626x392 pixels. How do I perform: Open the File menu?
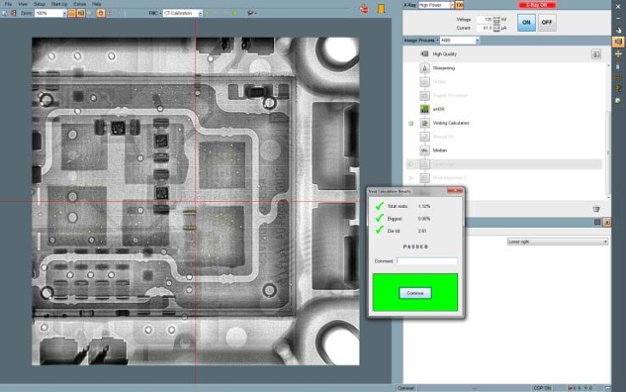pyautogui.click(x=8, y=4)
